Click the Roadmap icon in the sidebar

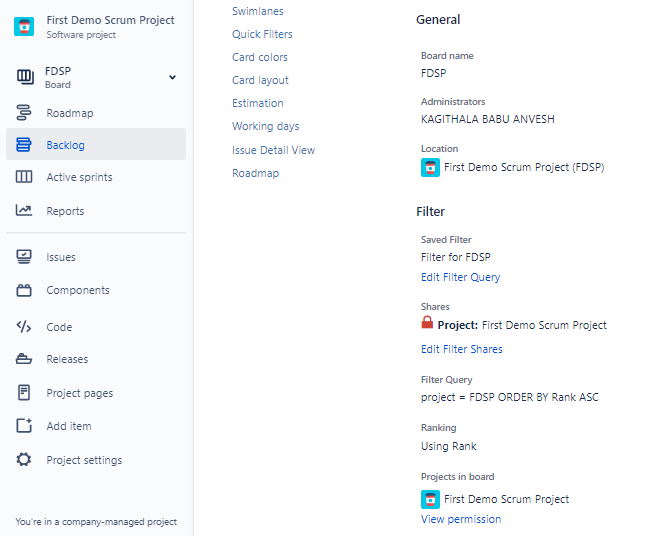coord(24,113)
